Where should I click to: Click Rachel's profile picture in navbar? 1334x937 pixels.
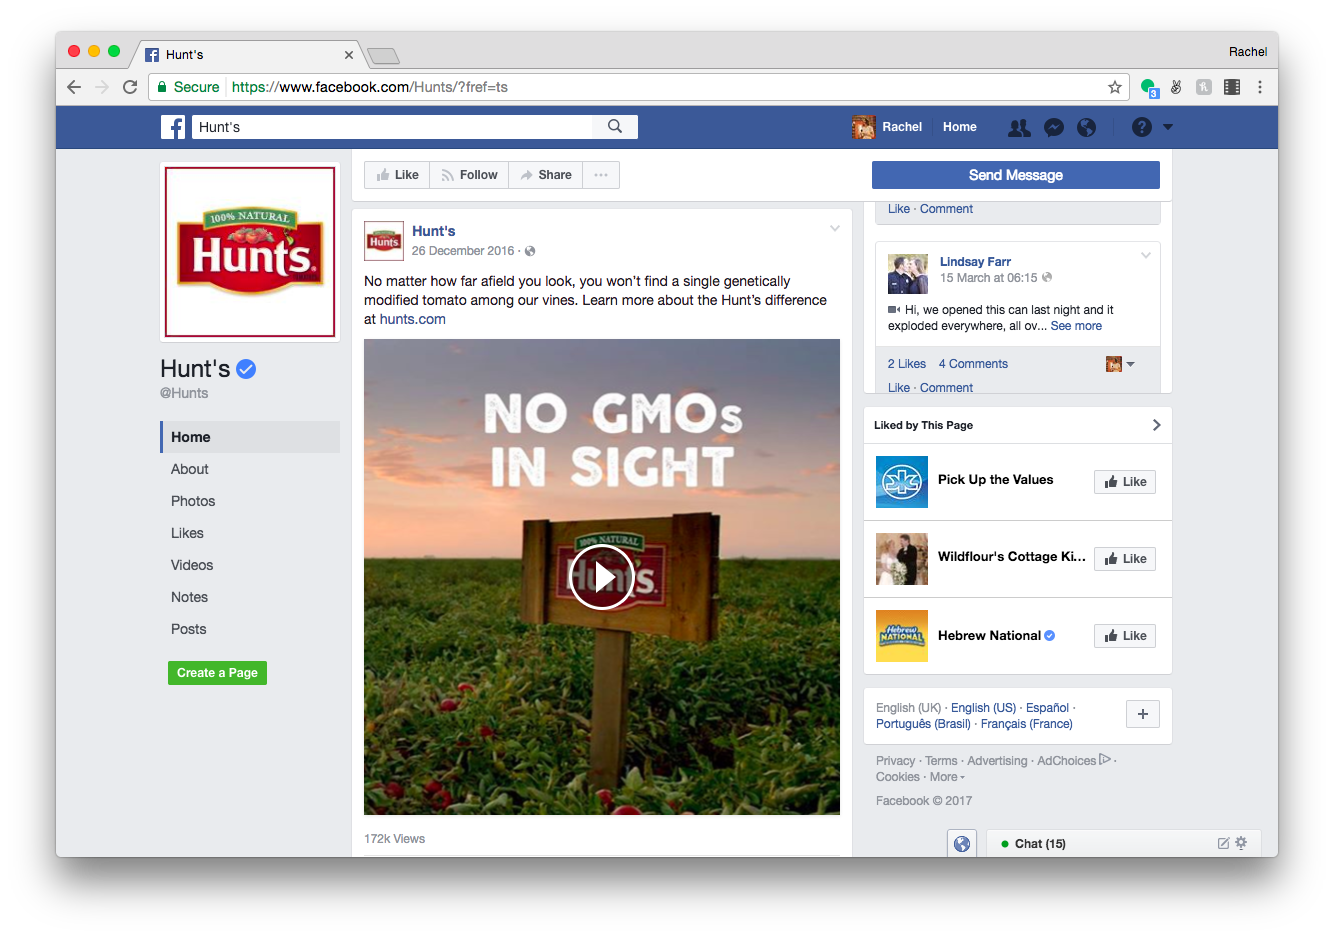pos(863,127)
